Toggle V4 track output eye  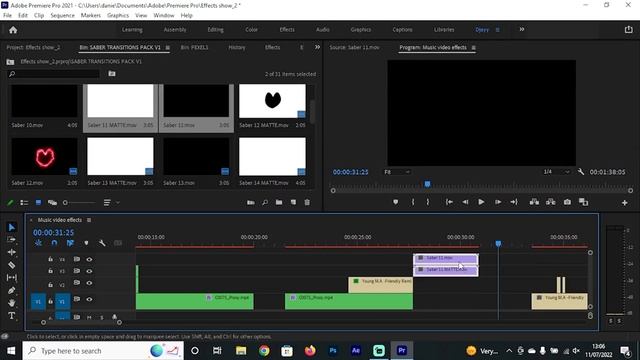(89, 259)
